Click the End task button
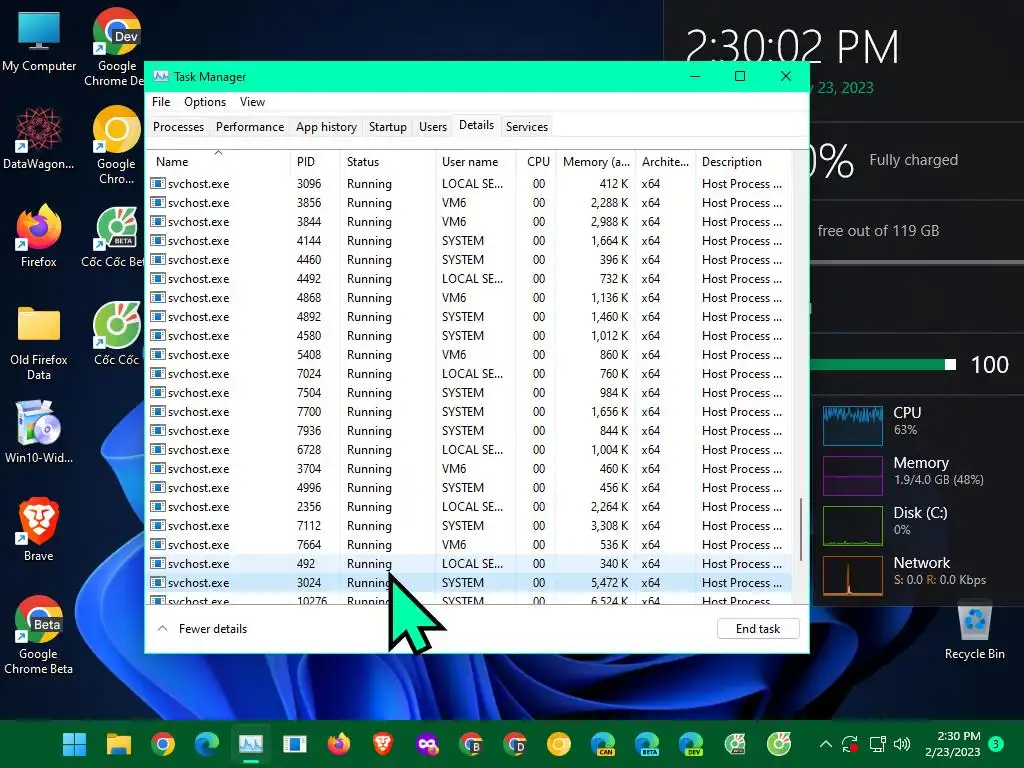This screenshot has height=768, width=1024. click(x=758, y=628)
